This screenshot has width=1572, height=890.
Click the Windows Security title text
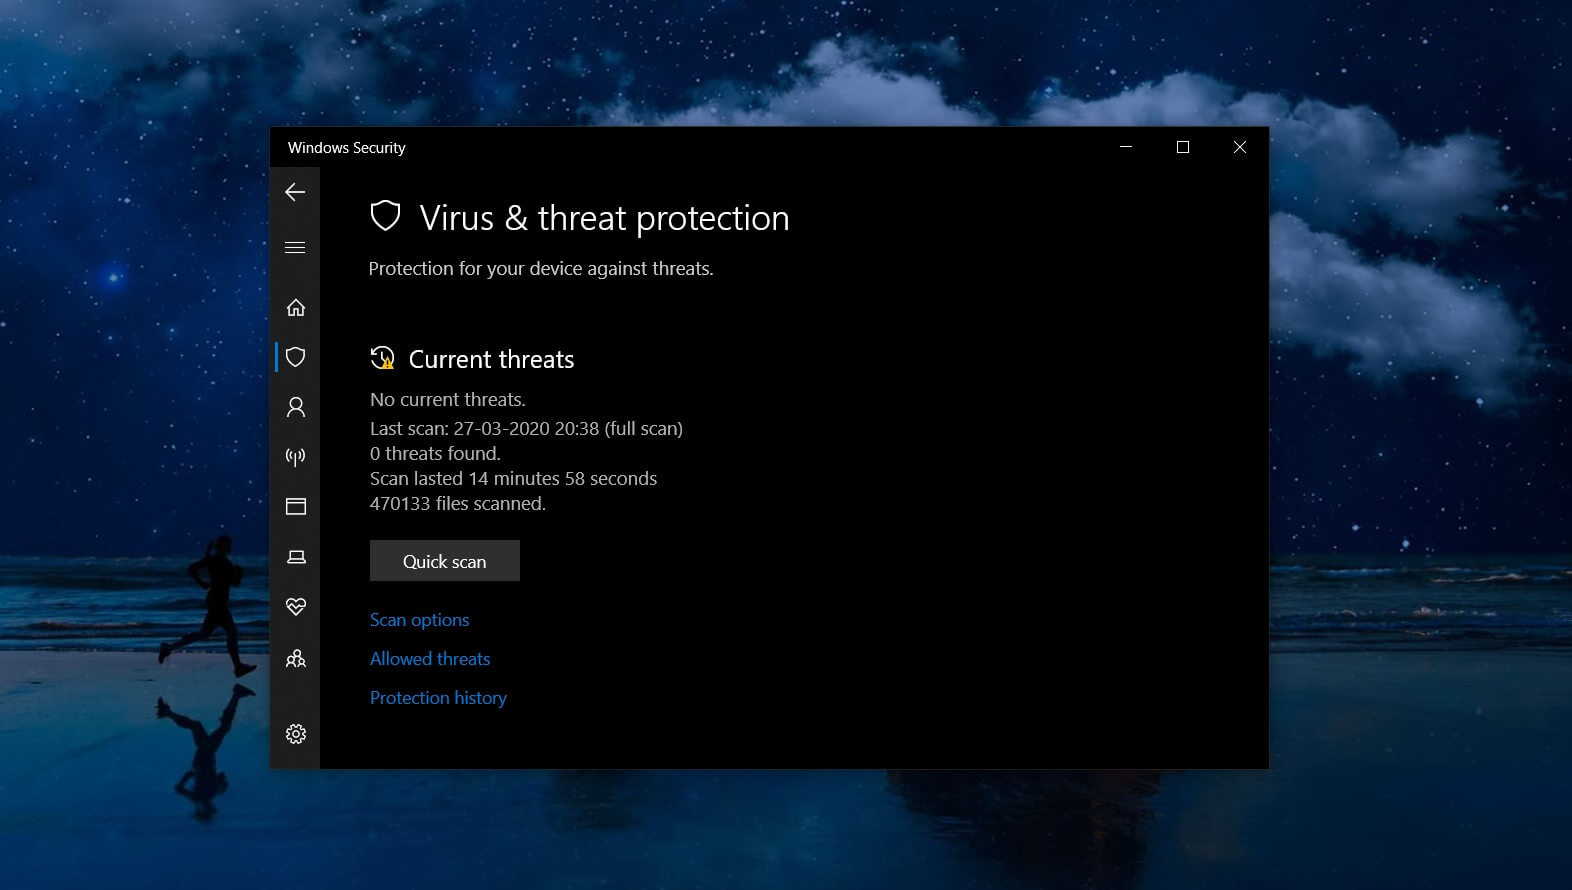pos(347,148)
